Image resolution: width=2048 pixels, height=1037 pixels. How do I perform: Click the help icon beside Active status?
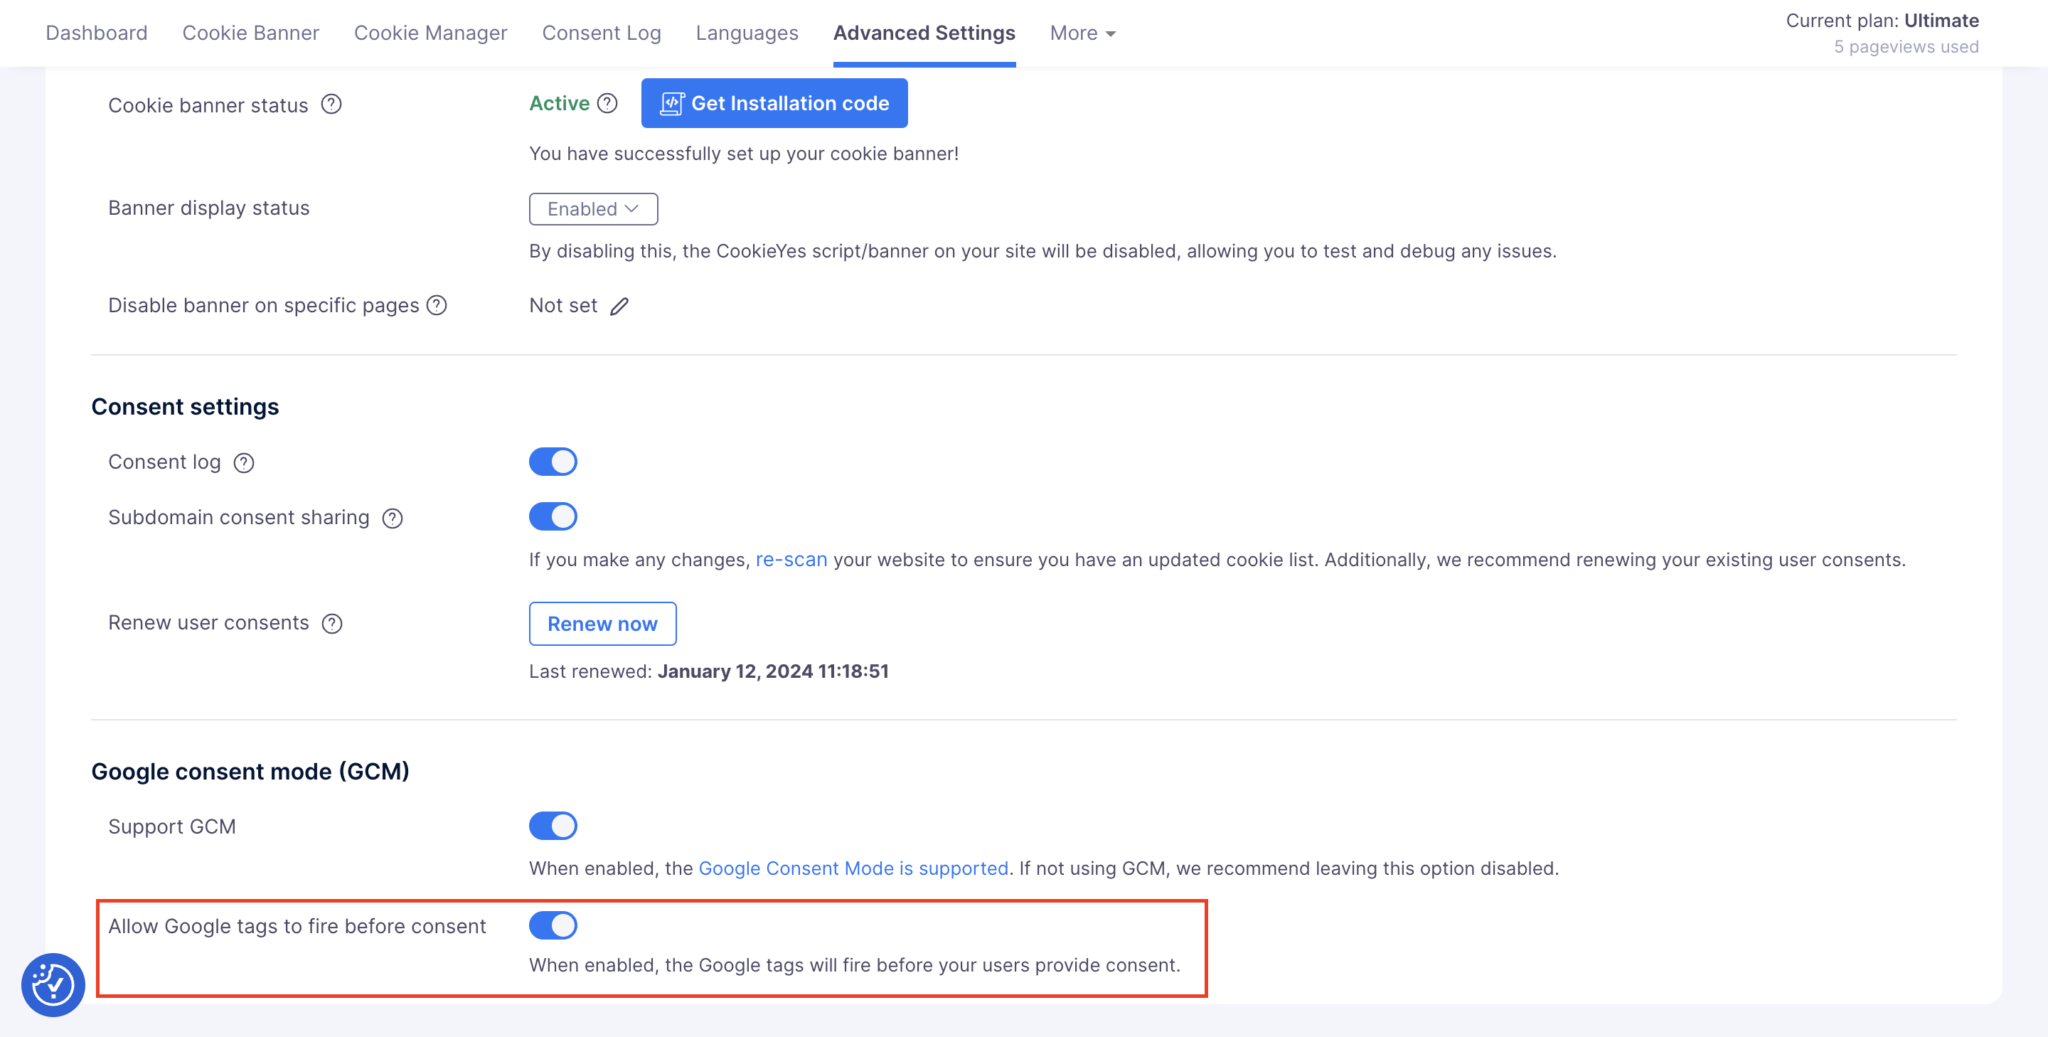point(608,102)
